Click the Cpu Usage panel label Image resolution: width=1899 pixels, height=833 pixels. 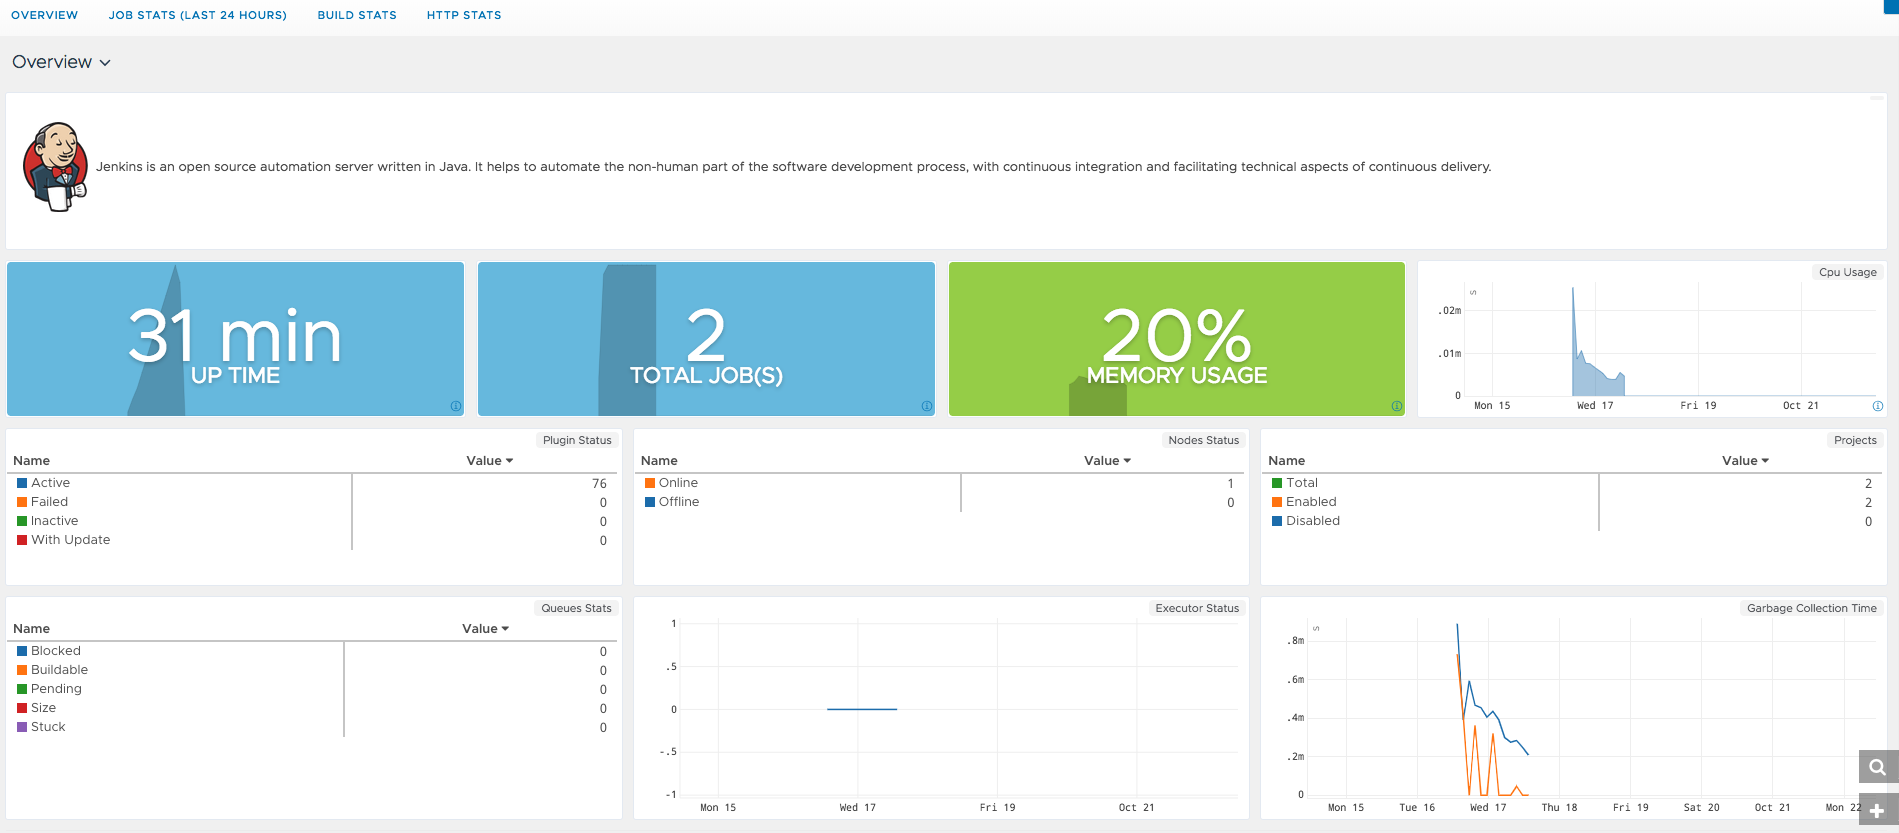point(1847,272)
